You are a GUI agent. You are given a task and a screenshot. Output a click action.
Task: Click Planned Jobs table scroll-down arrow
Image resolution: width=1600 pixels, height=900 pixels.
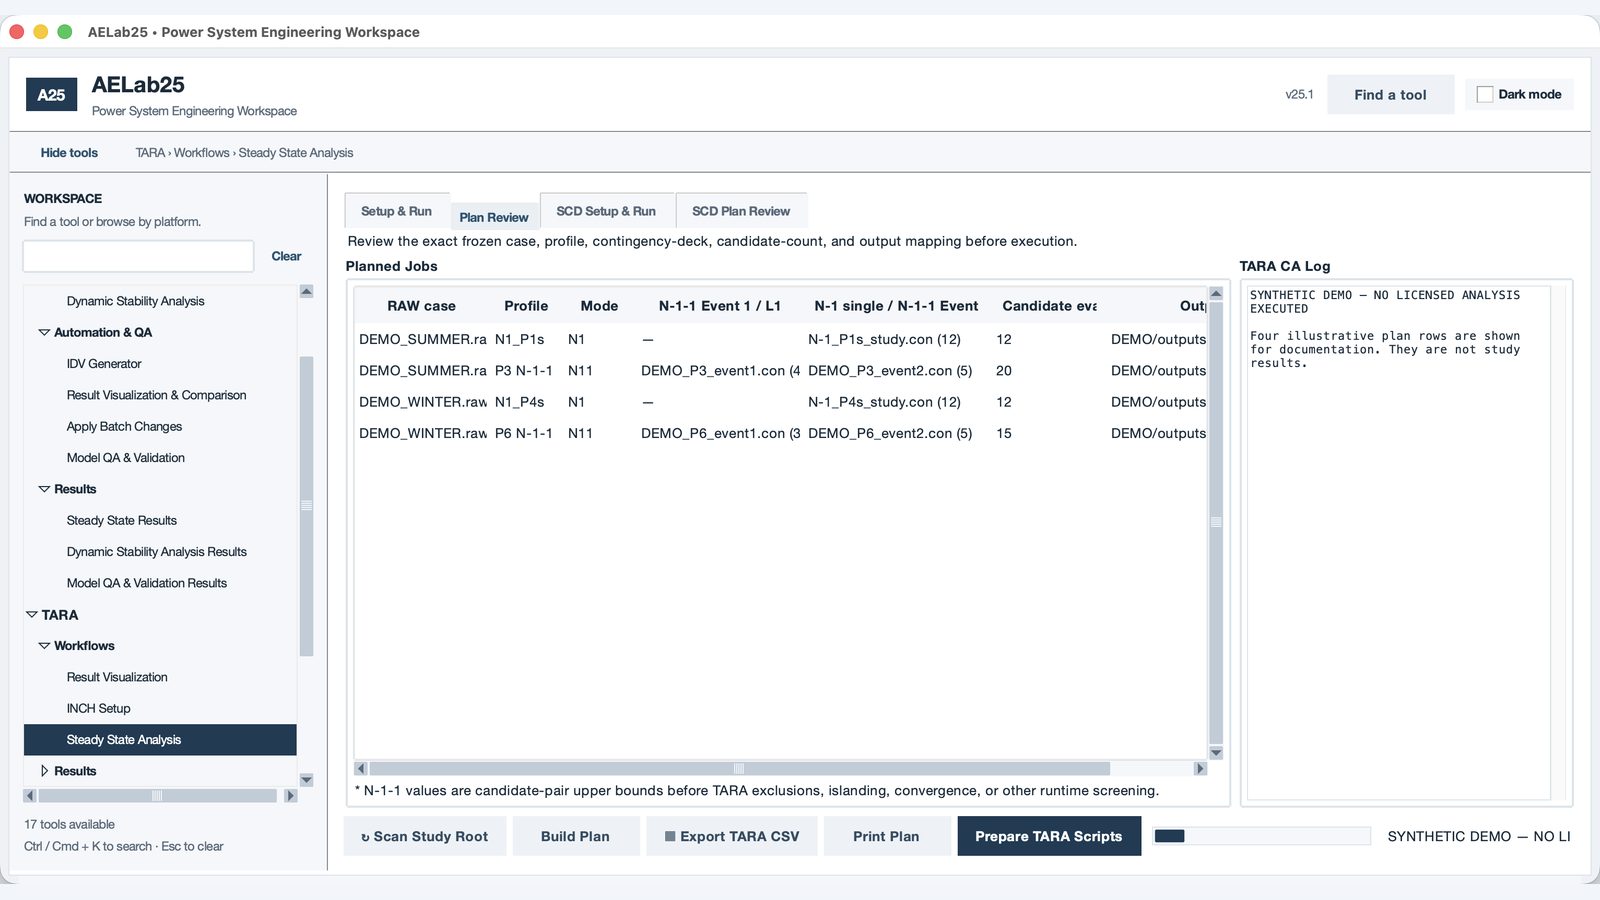[1216, 753]
